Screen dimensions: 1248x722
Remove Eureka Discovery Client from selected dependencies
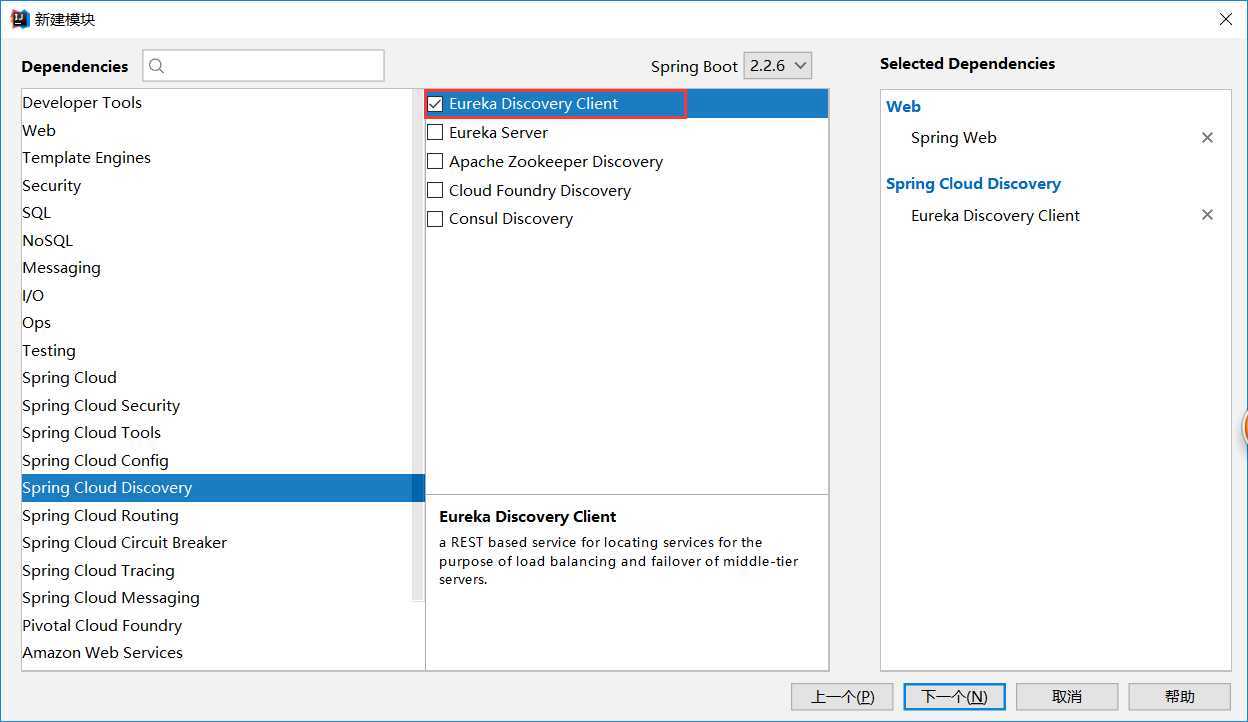point(1207,215)
